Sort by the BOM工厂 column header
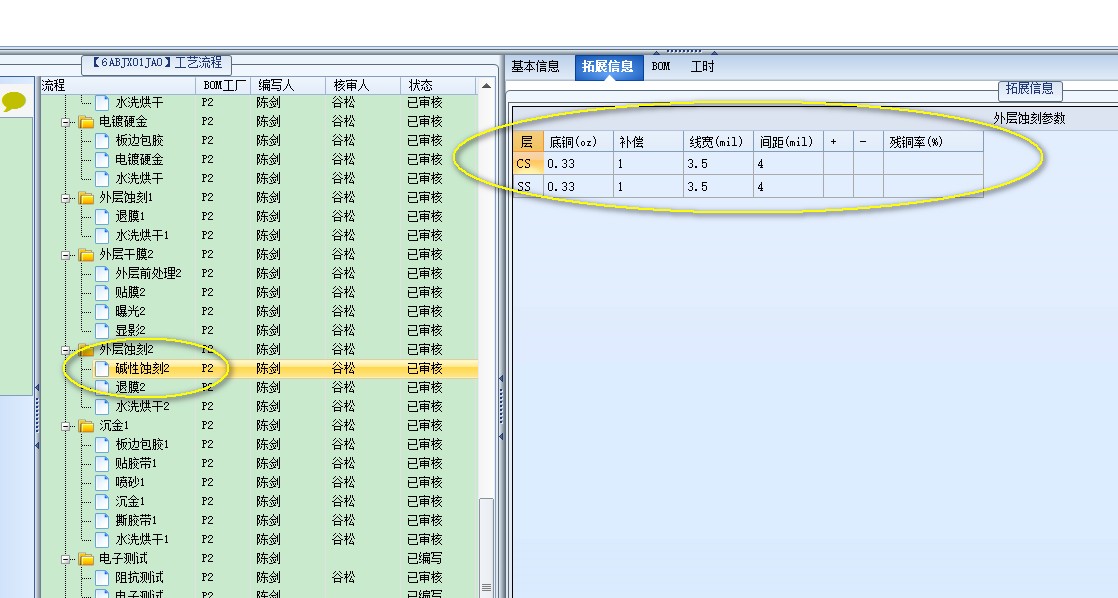The image size is (1118, 598). (x=224, y=86)
